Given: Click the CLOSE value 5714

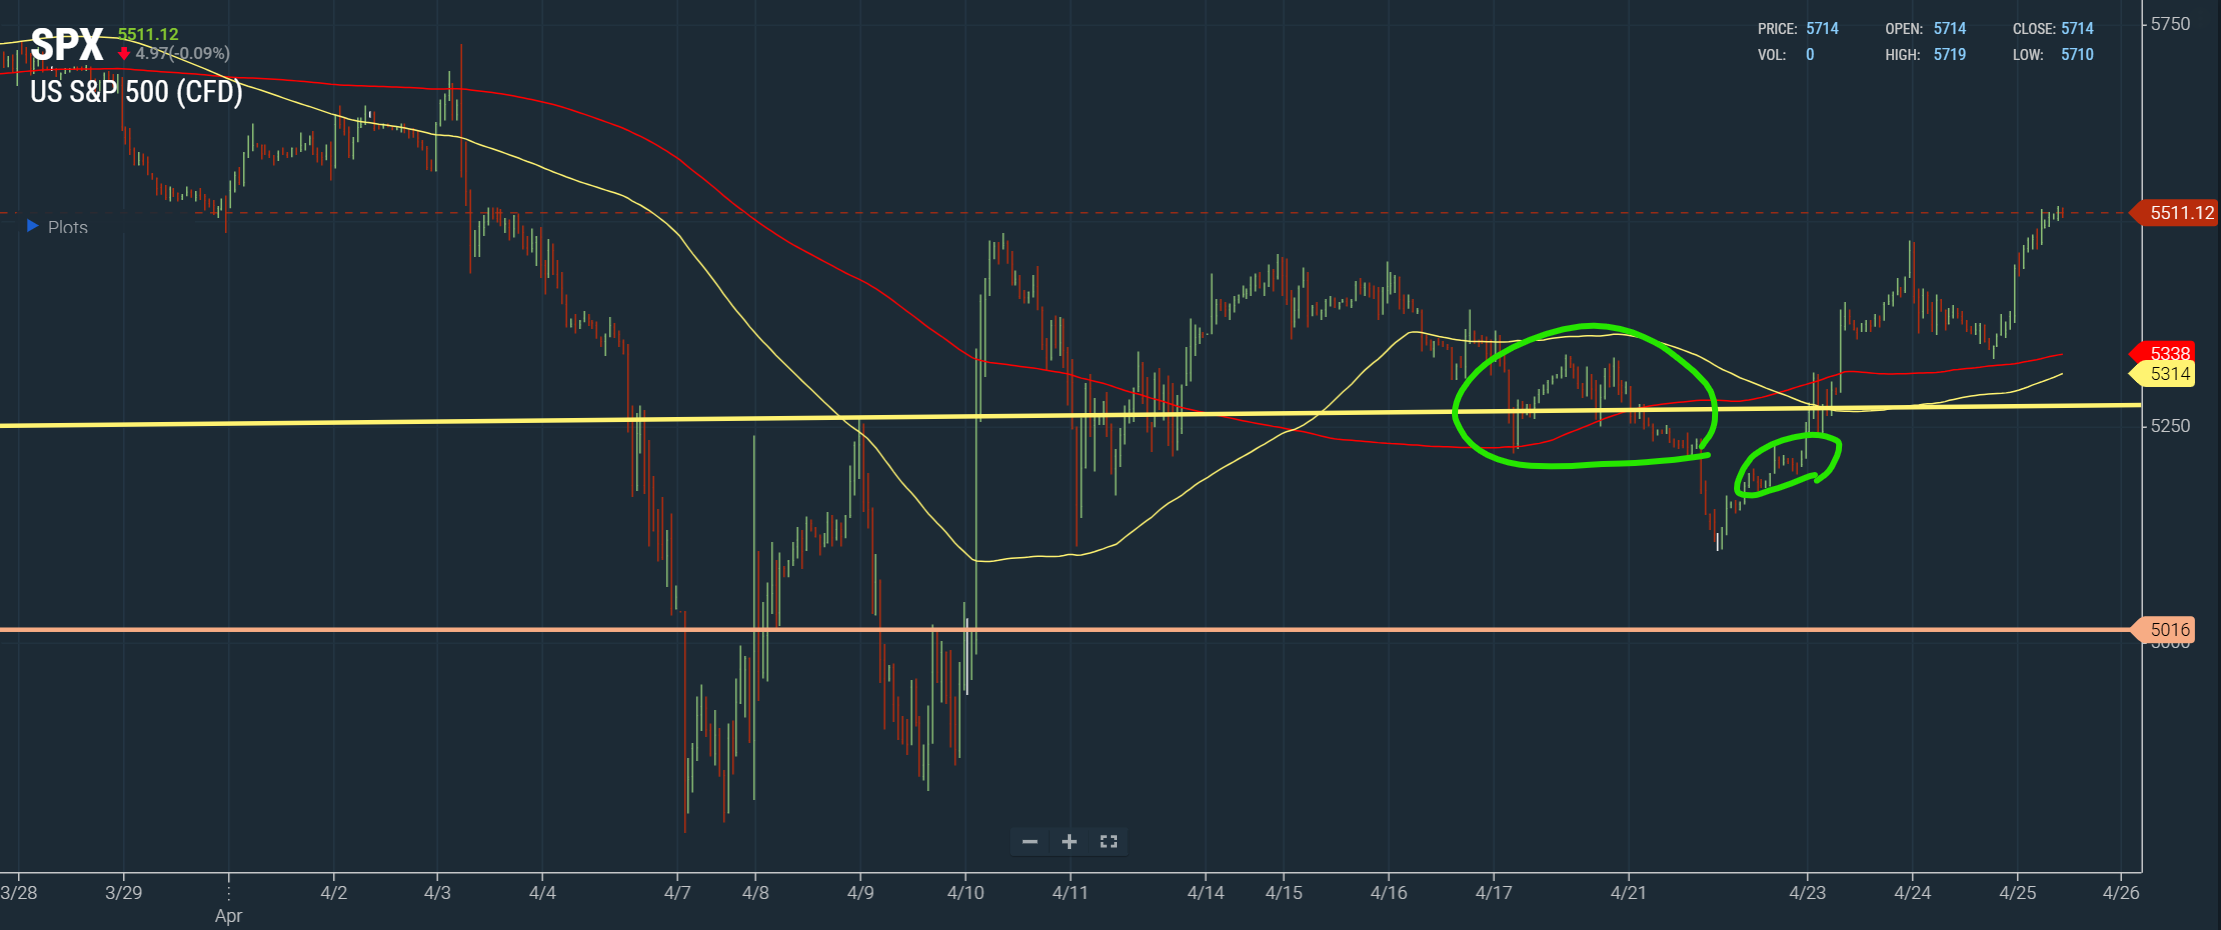Looking at the screenshot, I should (x=2077, y=29).
